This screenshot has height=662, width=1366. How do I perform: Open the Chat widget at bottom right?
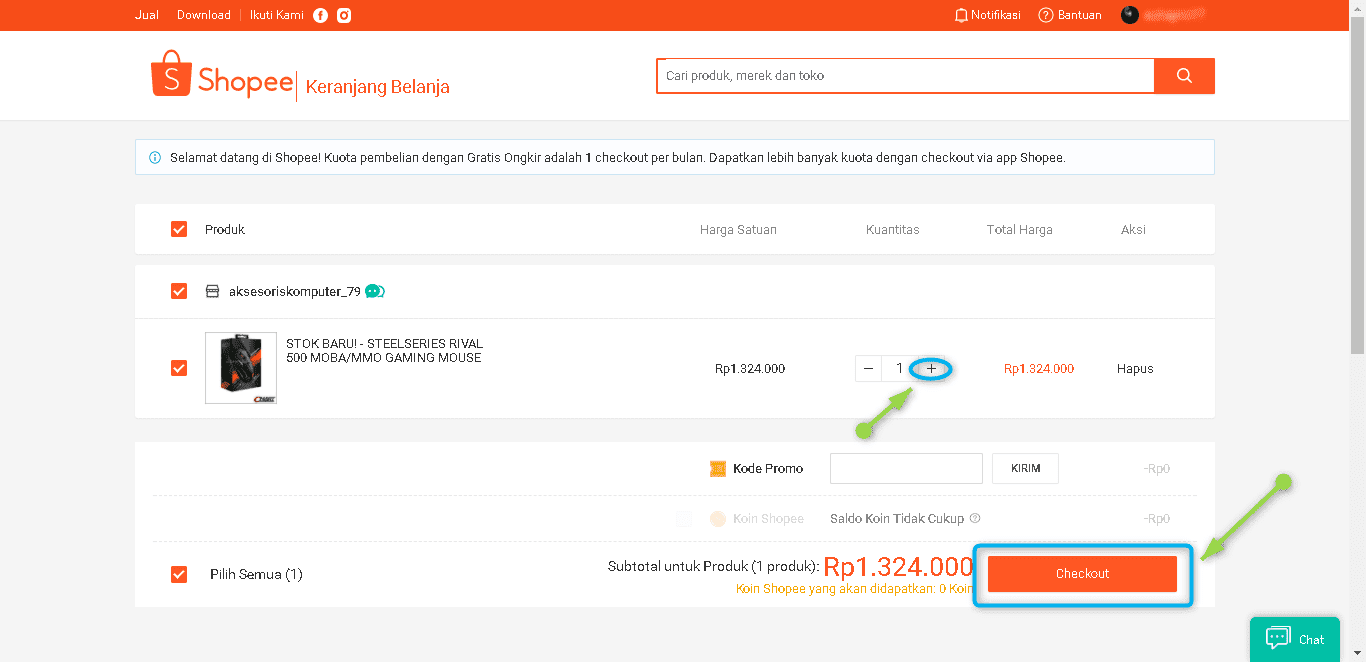(x=1294, y=638)
